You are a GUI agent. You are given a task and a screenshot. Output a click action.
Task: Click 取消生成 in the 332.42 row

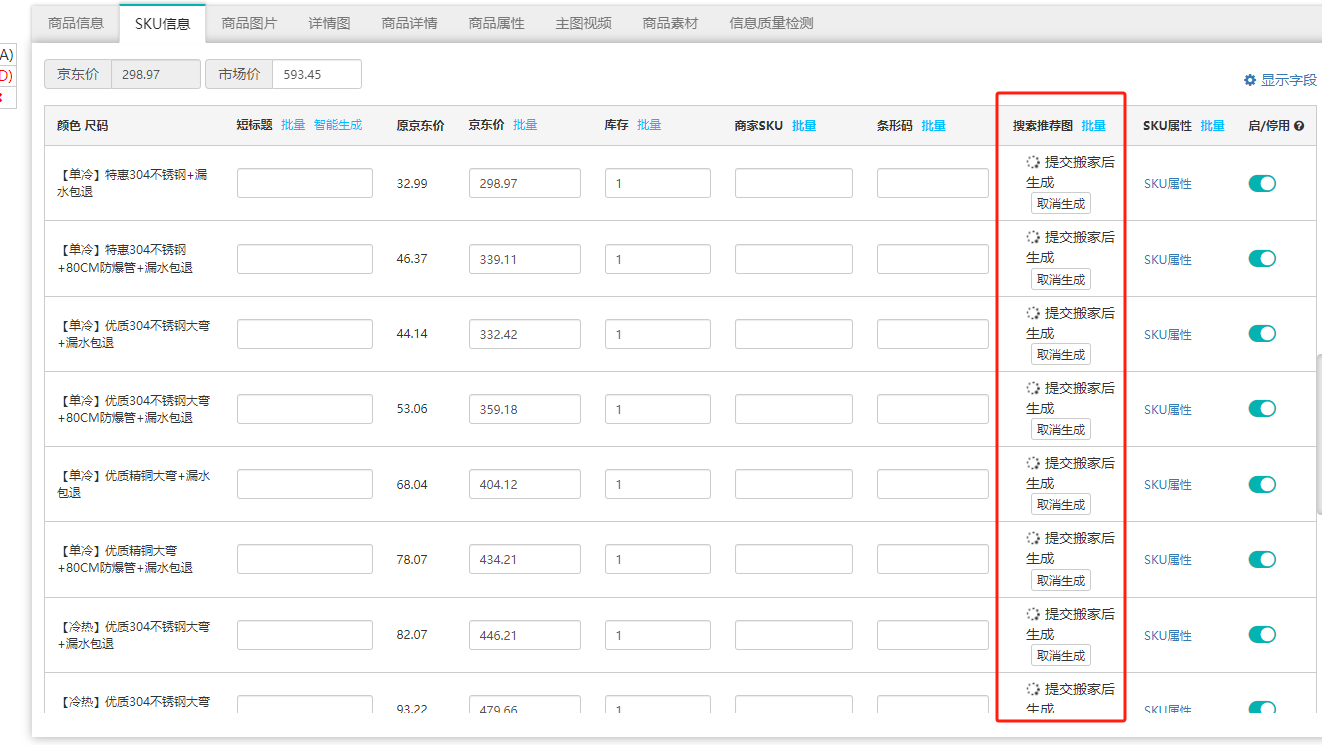point(1060,355)
